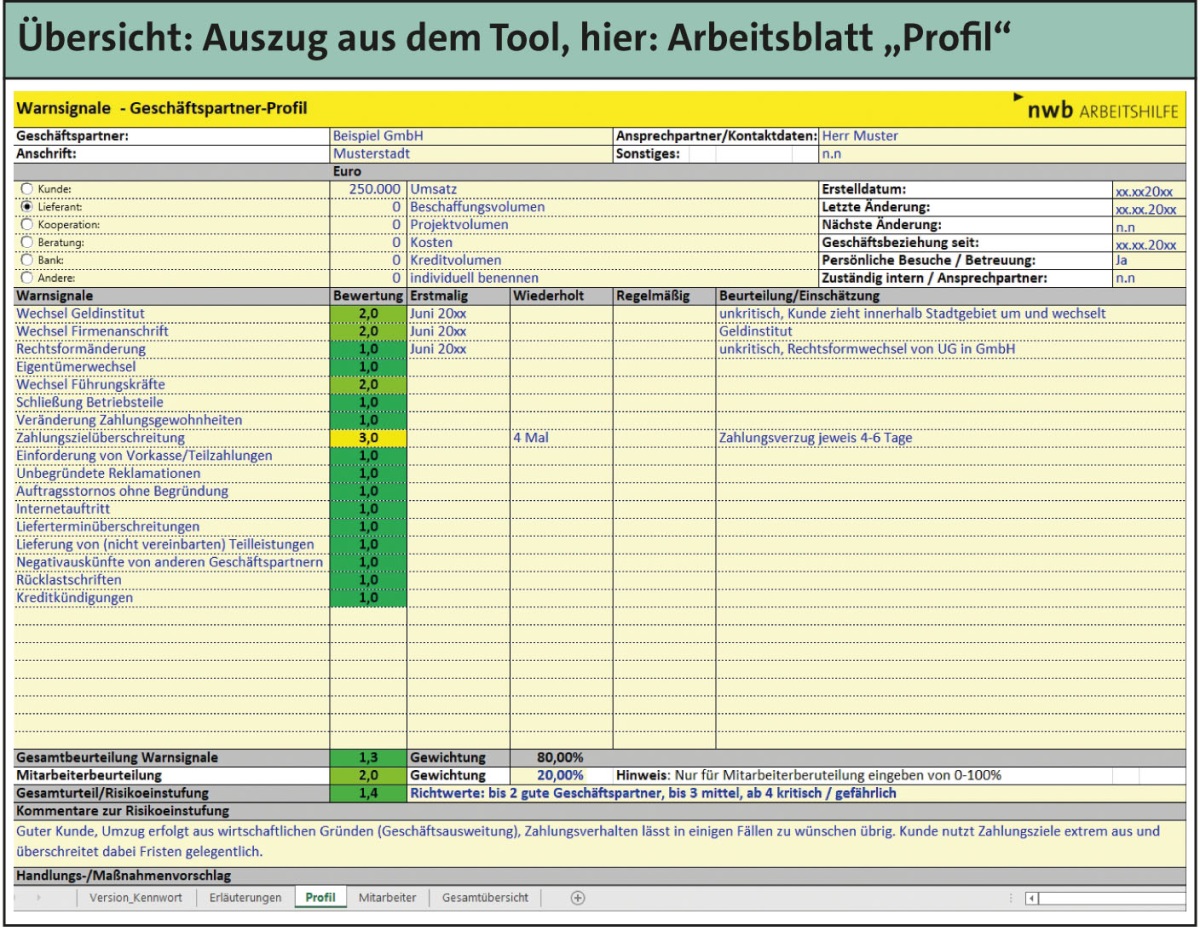Choose the Kooperation radio option
The image size is (1200, 931).
[x=27, y=224]
